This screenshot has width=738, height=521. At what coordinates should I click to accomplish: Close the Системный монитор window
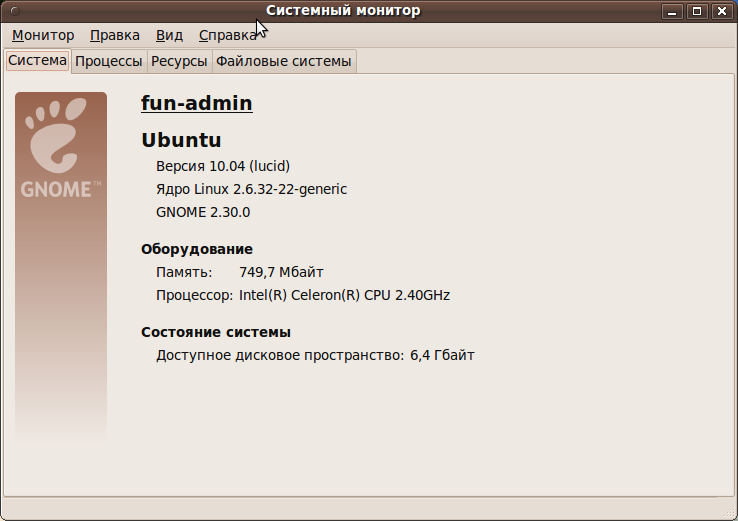[722, 11]
